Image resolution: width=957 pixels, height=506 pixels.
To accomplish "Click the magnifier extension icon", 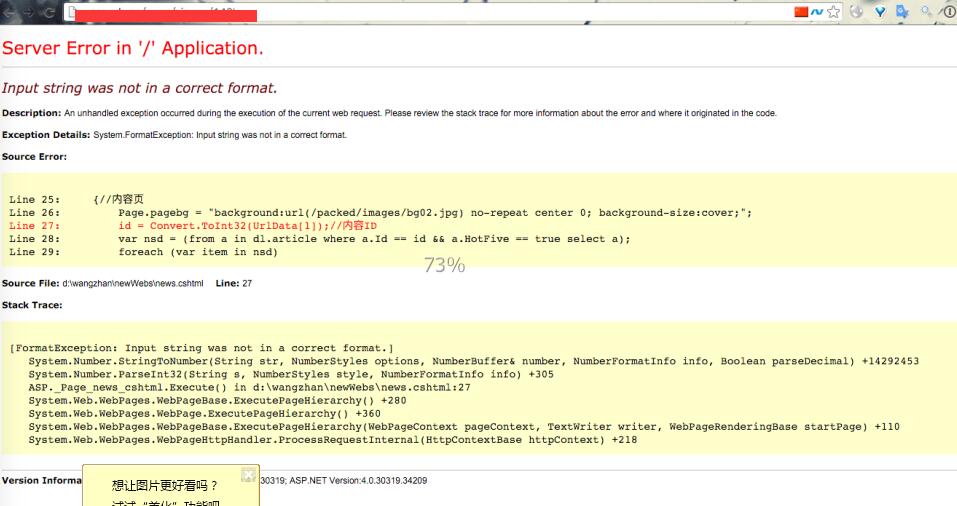I will click(927, 12).
